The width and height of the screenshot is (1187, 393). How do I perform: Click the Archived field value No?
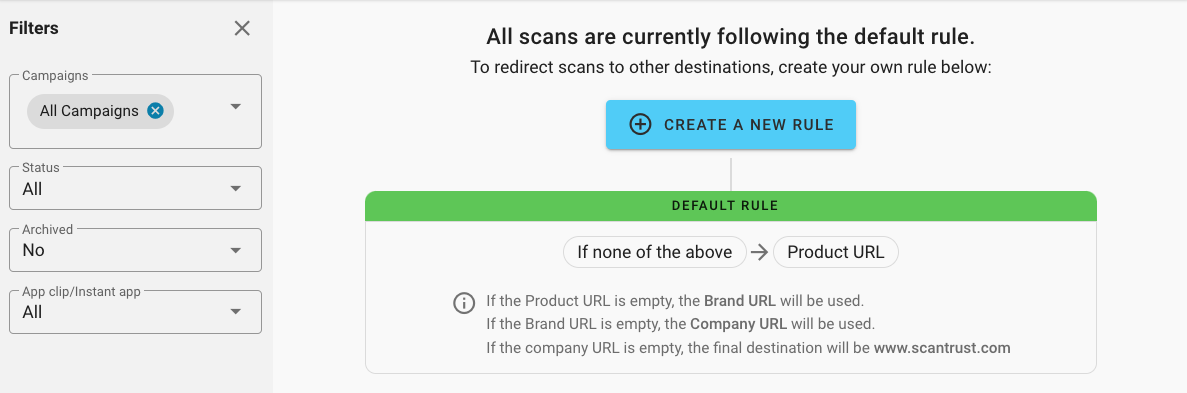click(x=33, y=251)
